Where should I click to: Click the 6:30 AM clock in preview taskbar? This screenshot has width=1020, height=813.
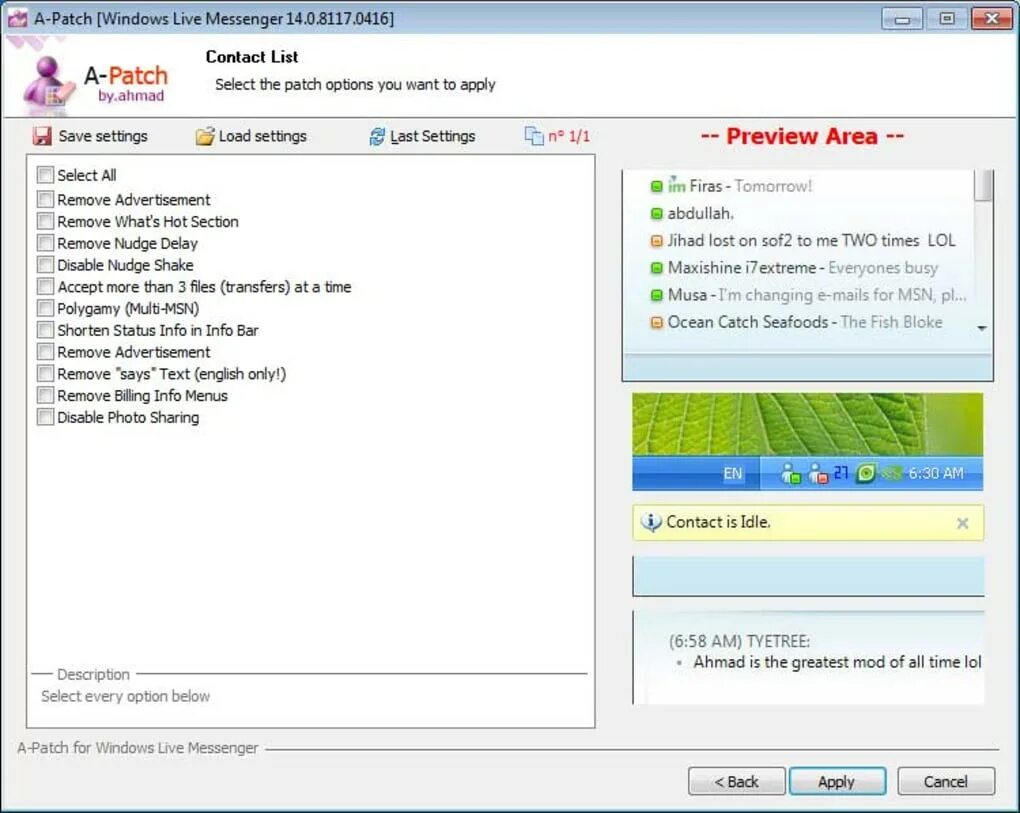click(935, 473)
